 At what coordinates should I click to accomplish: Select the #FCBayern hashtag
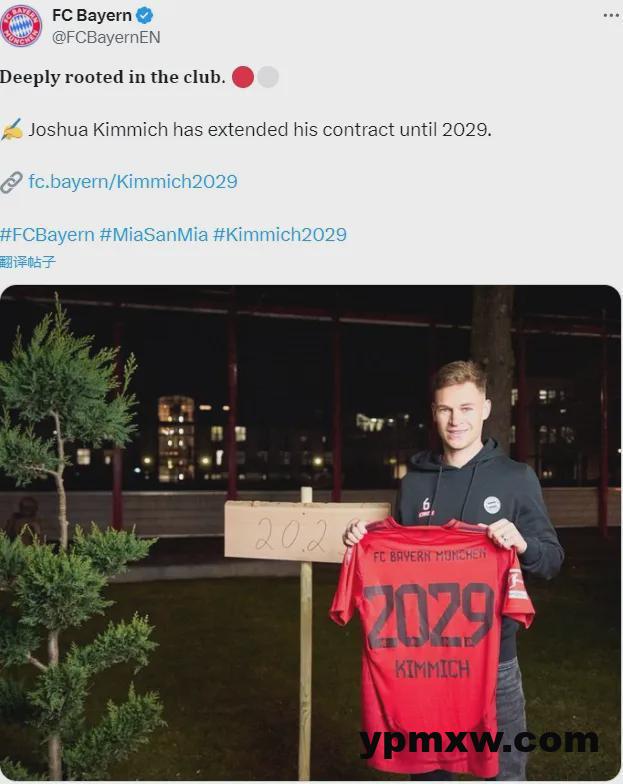click(x=47, y=234)
